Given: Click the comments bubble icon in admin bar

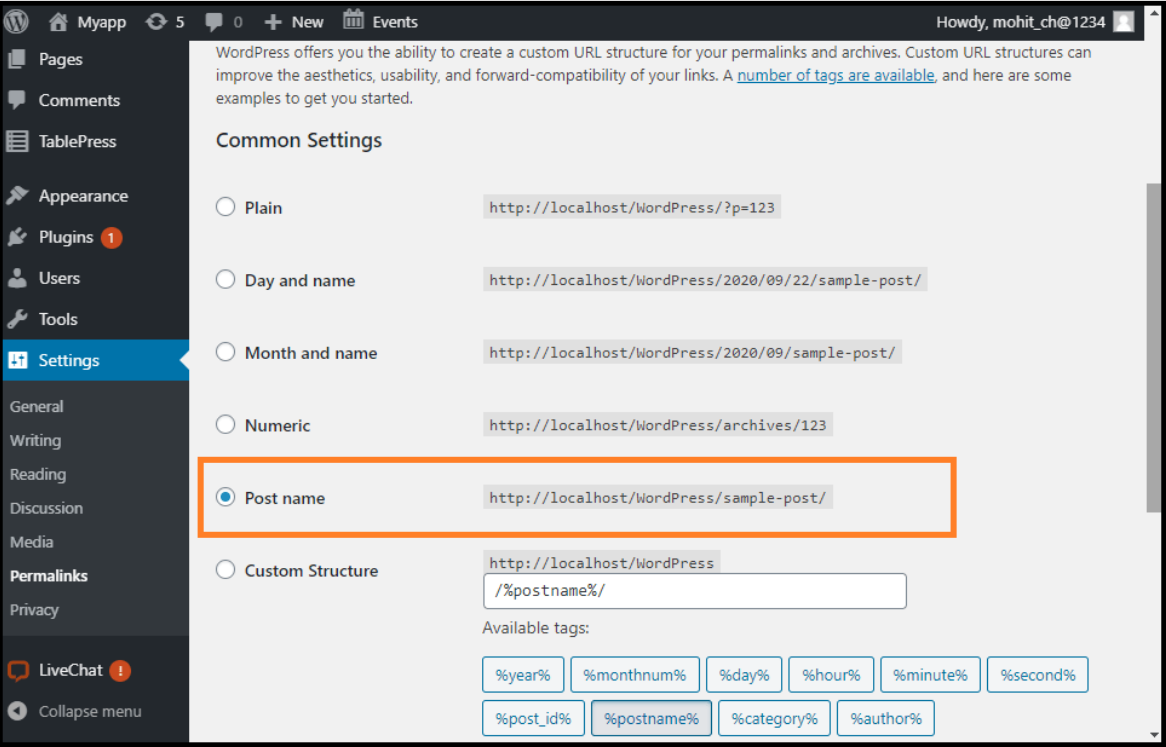Looking at the screenshot, I should point(215,20).
